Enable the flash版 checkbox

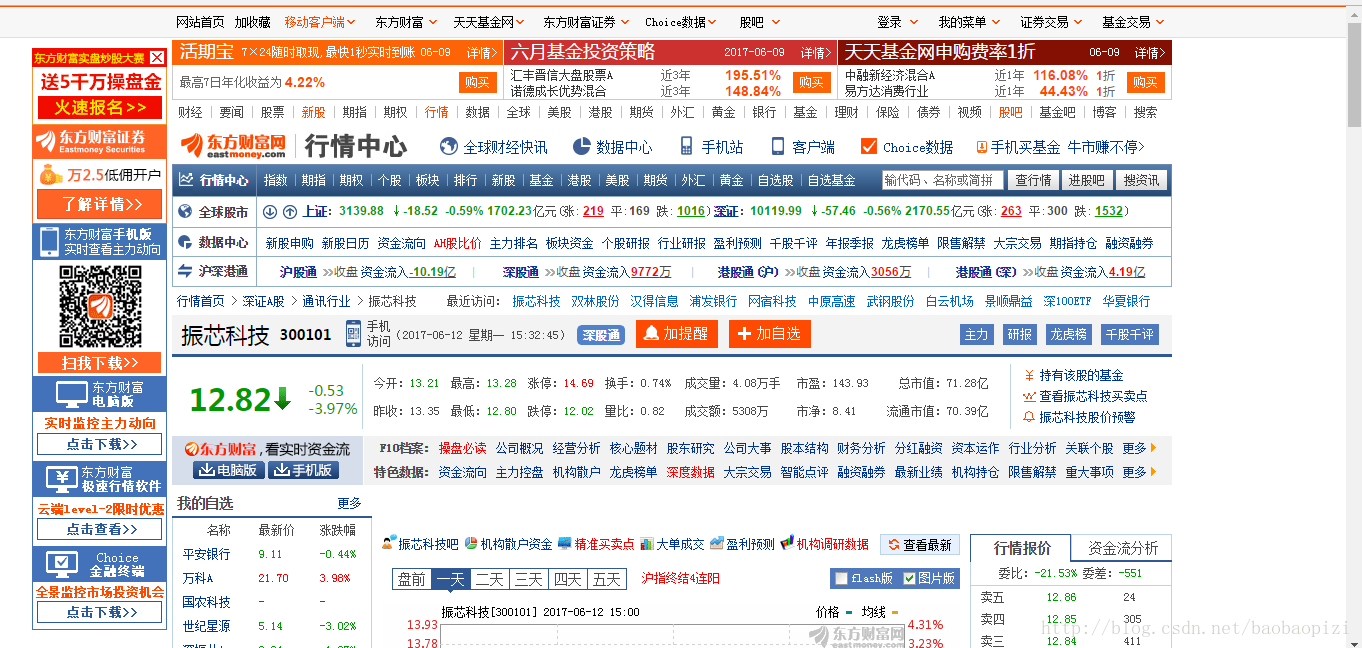(840, 578)
